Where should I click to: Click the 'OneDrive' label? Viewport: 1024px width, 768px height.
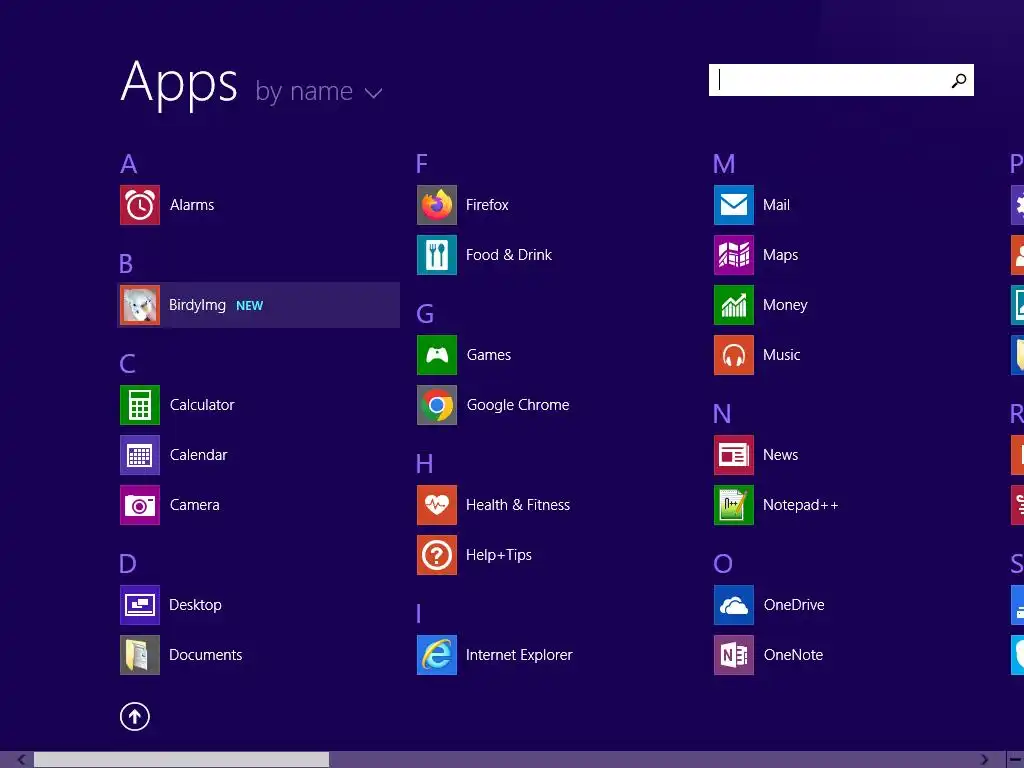(794, 605)
